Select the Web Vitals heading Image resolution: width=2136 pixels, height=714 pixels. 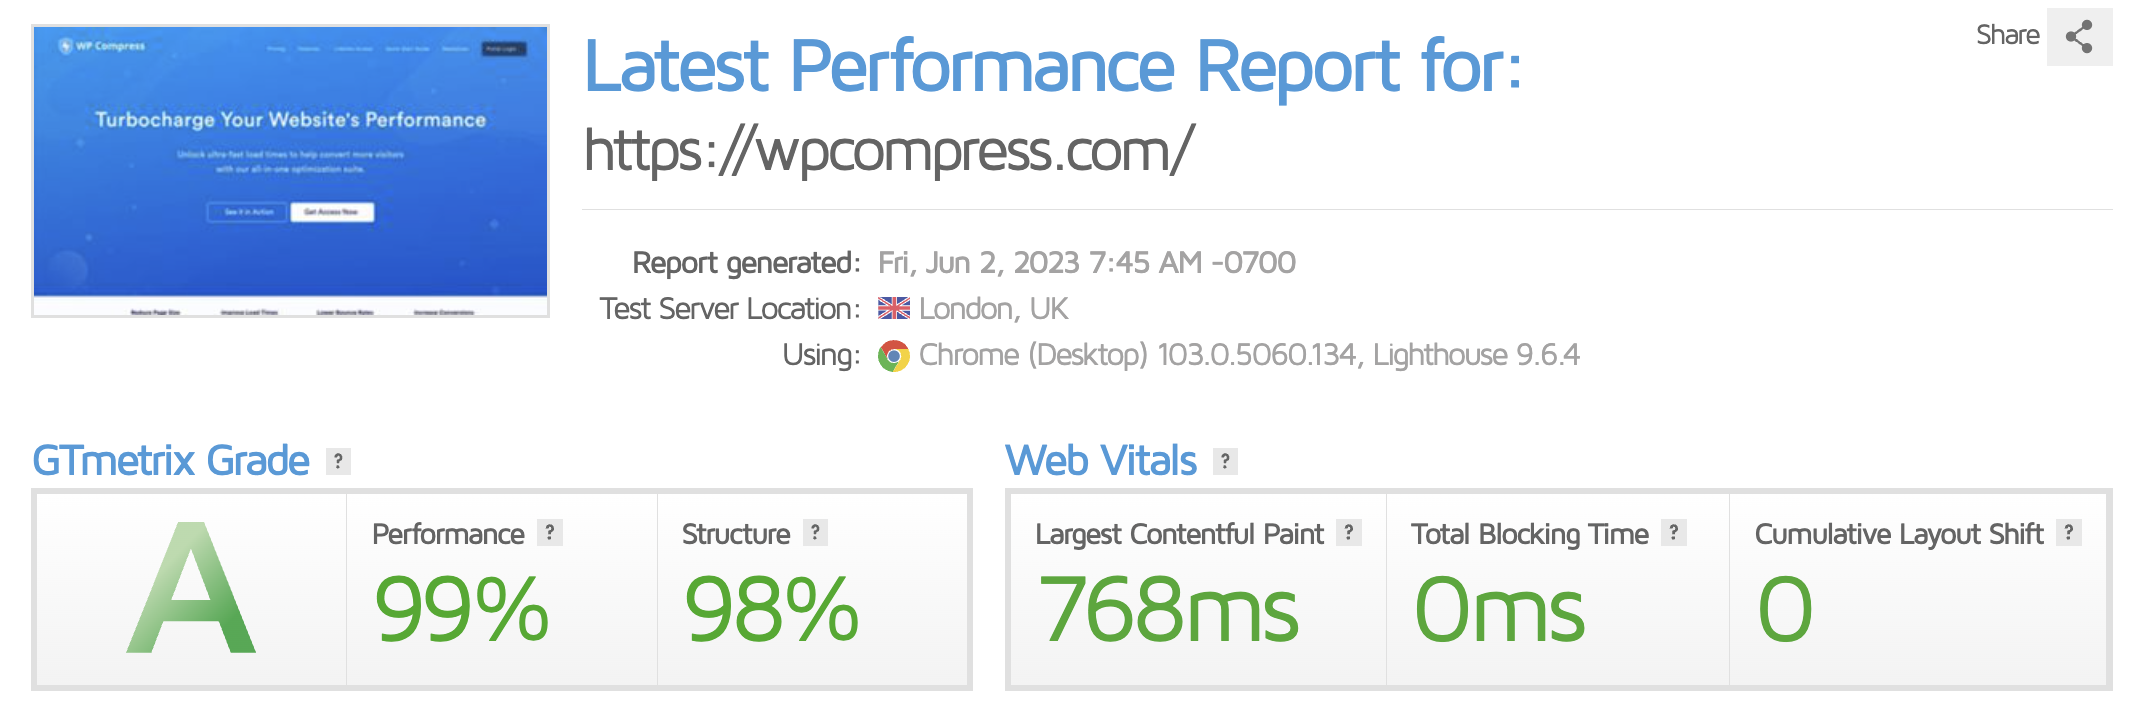coord(1101,461)
